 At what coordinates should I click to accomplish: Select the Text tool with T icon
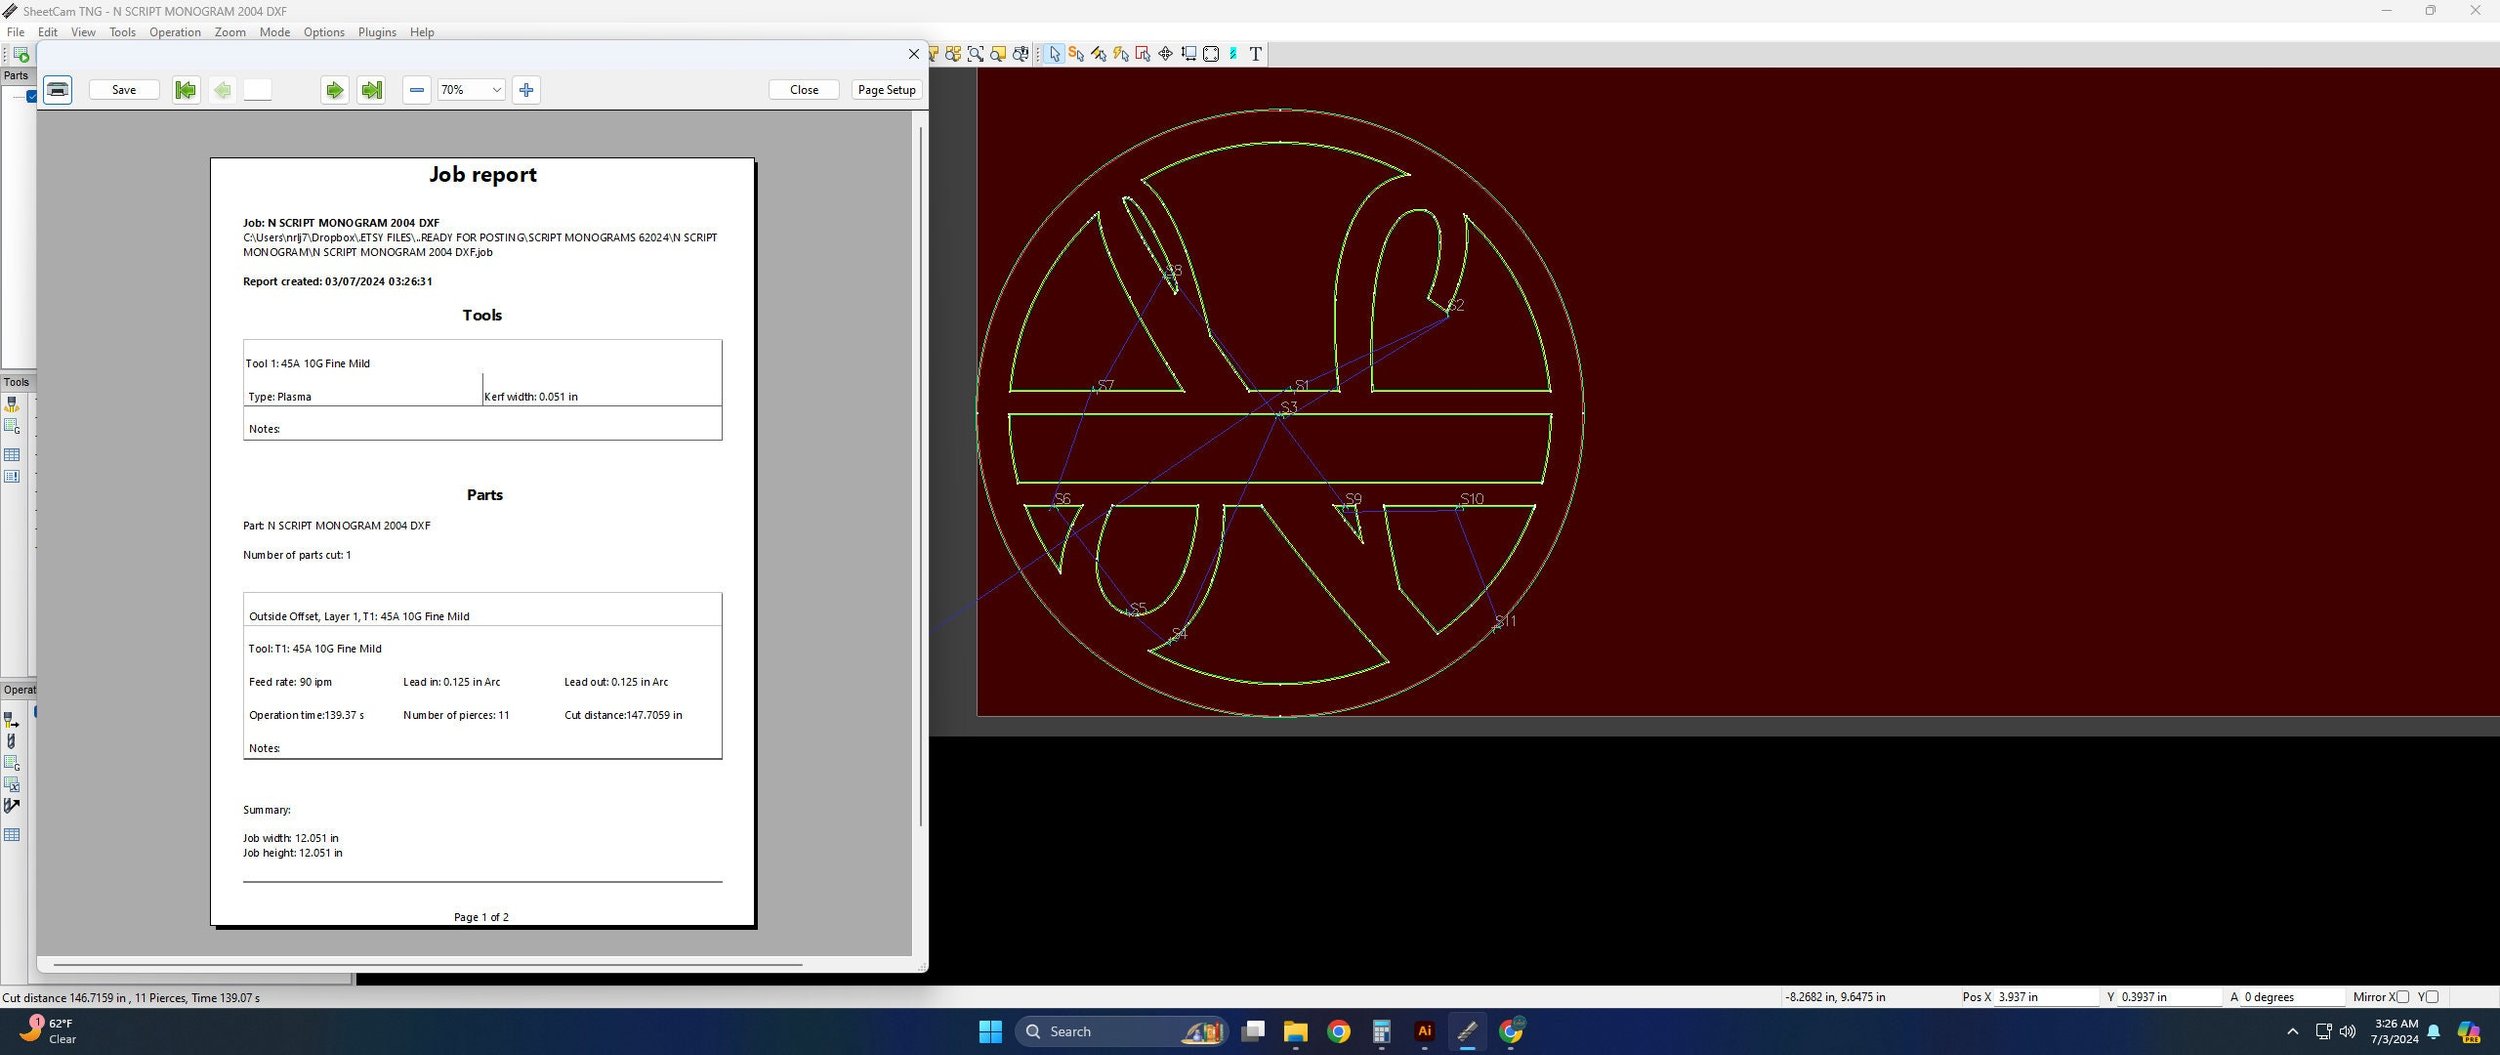click(1256, 54)
